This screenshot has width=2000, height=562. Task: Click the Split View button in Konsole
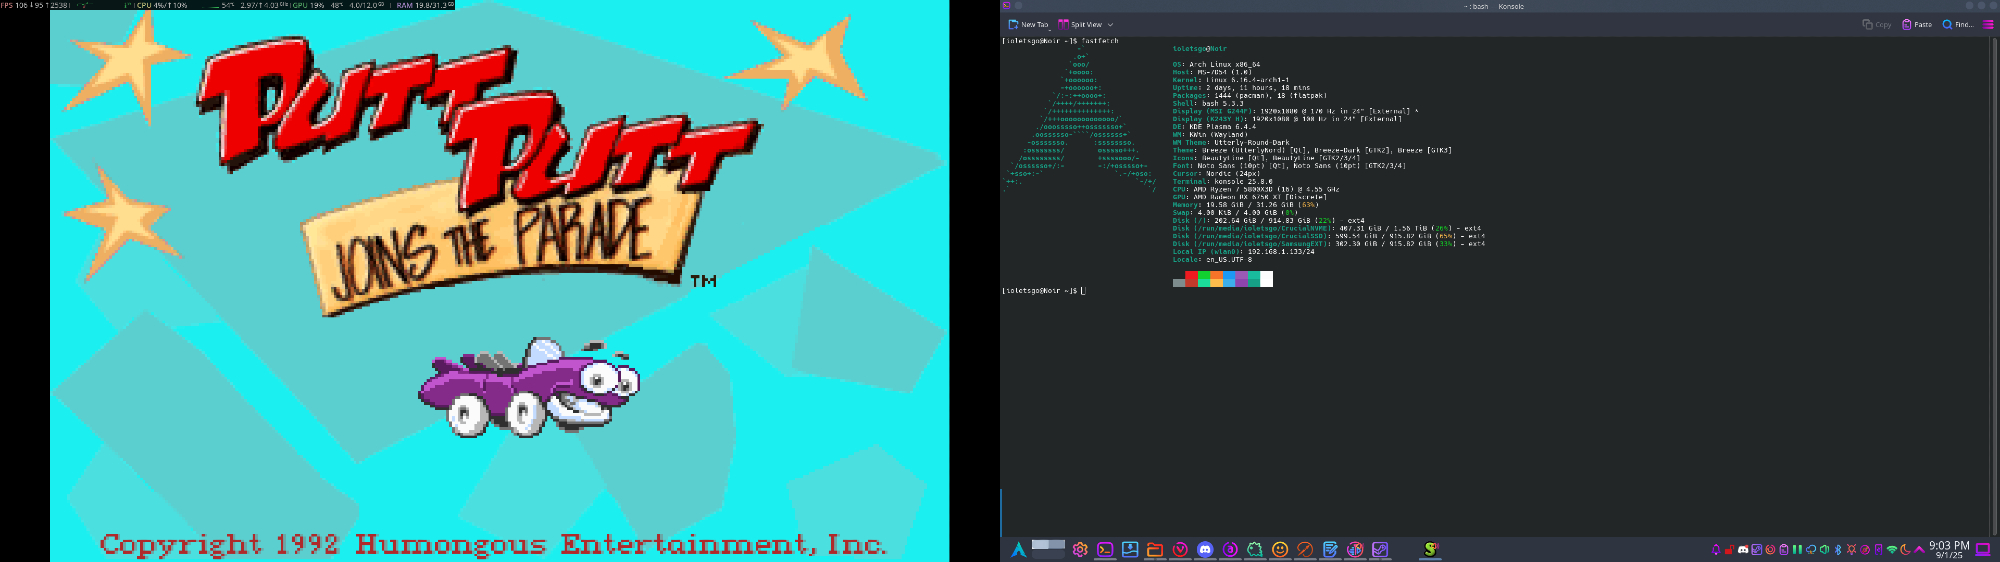point(1080,24)
